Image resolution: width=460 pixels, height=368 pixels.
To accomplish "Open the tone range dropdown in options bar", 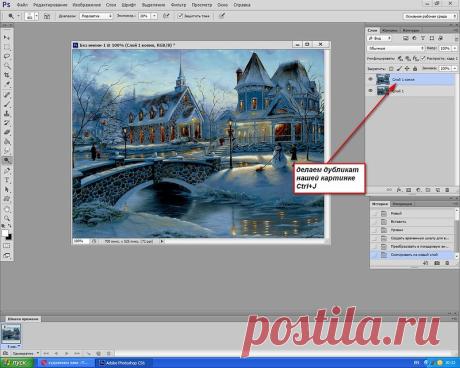I will [x=96, y=16].
